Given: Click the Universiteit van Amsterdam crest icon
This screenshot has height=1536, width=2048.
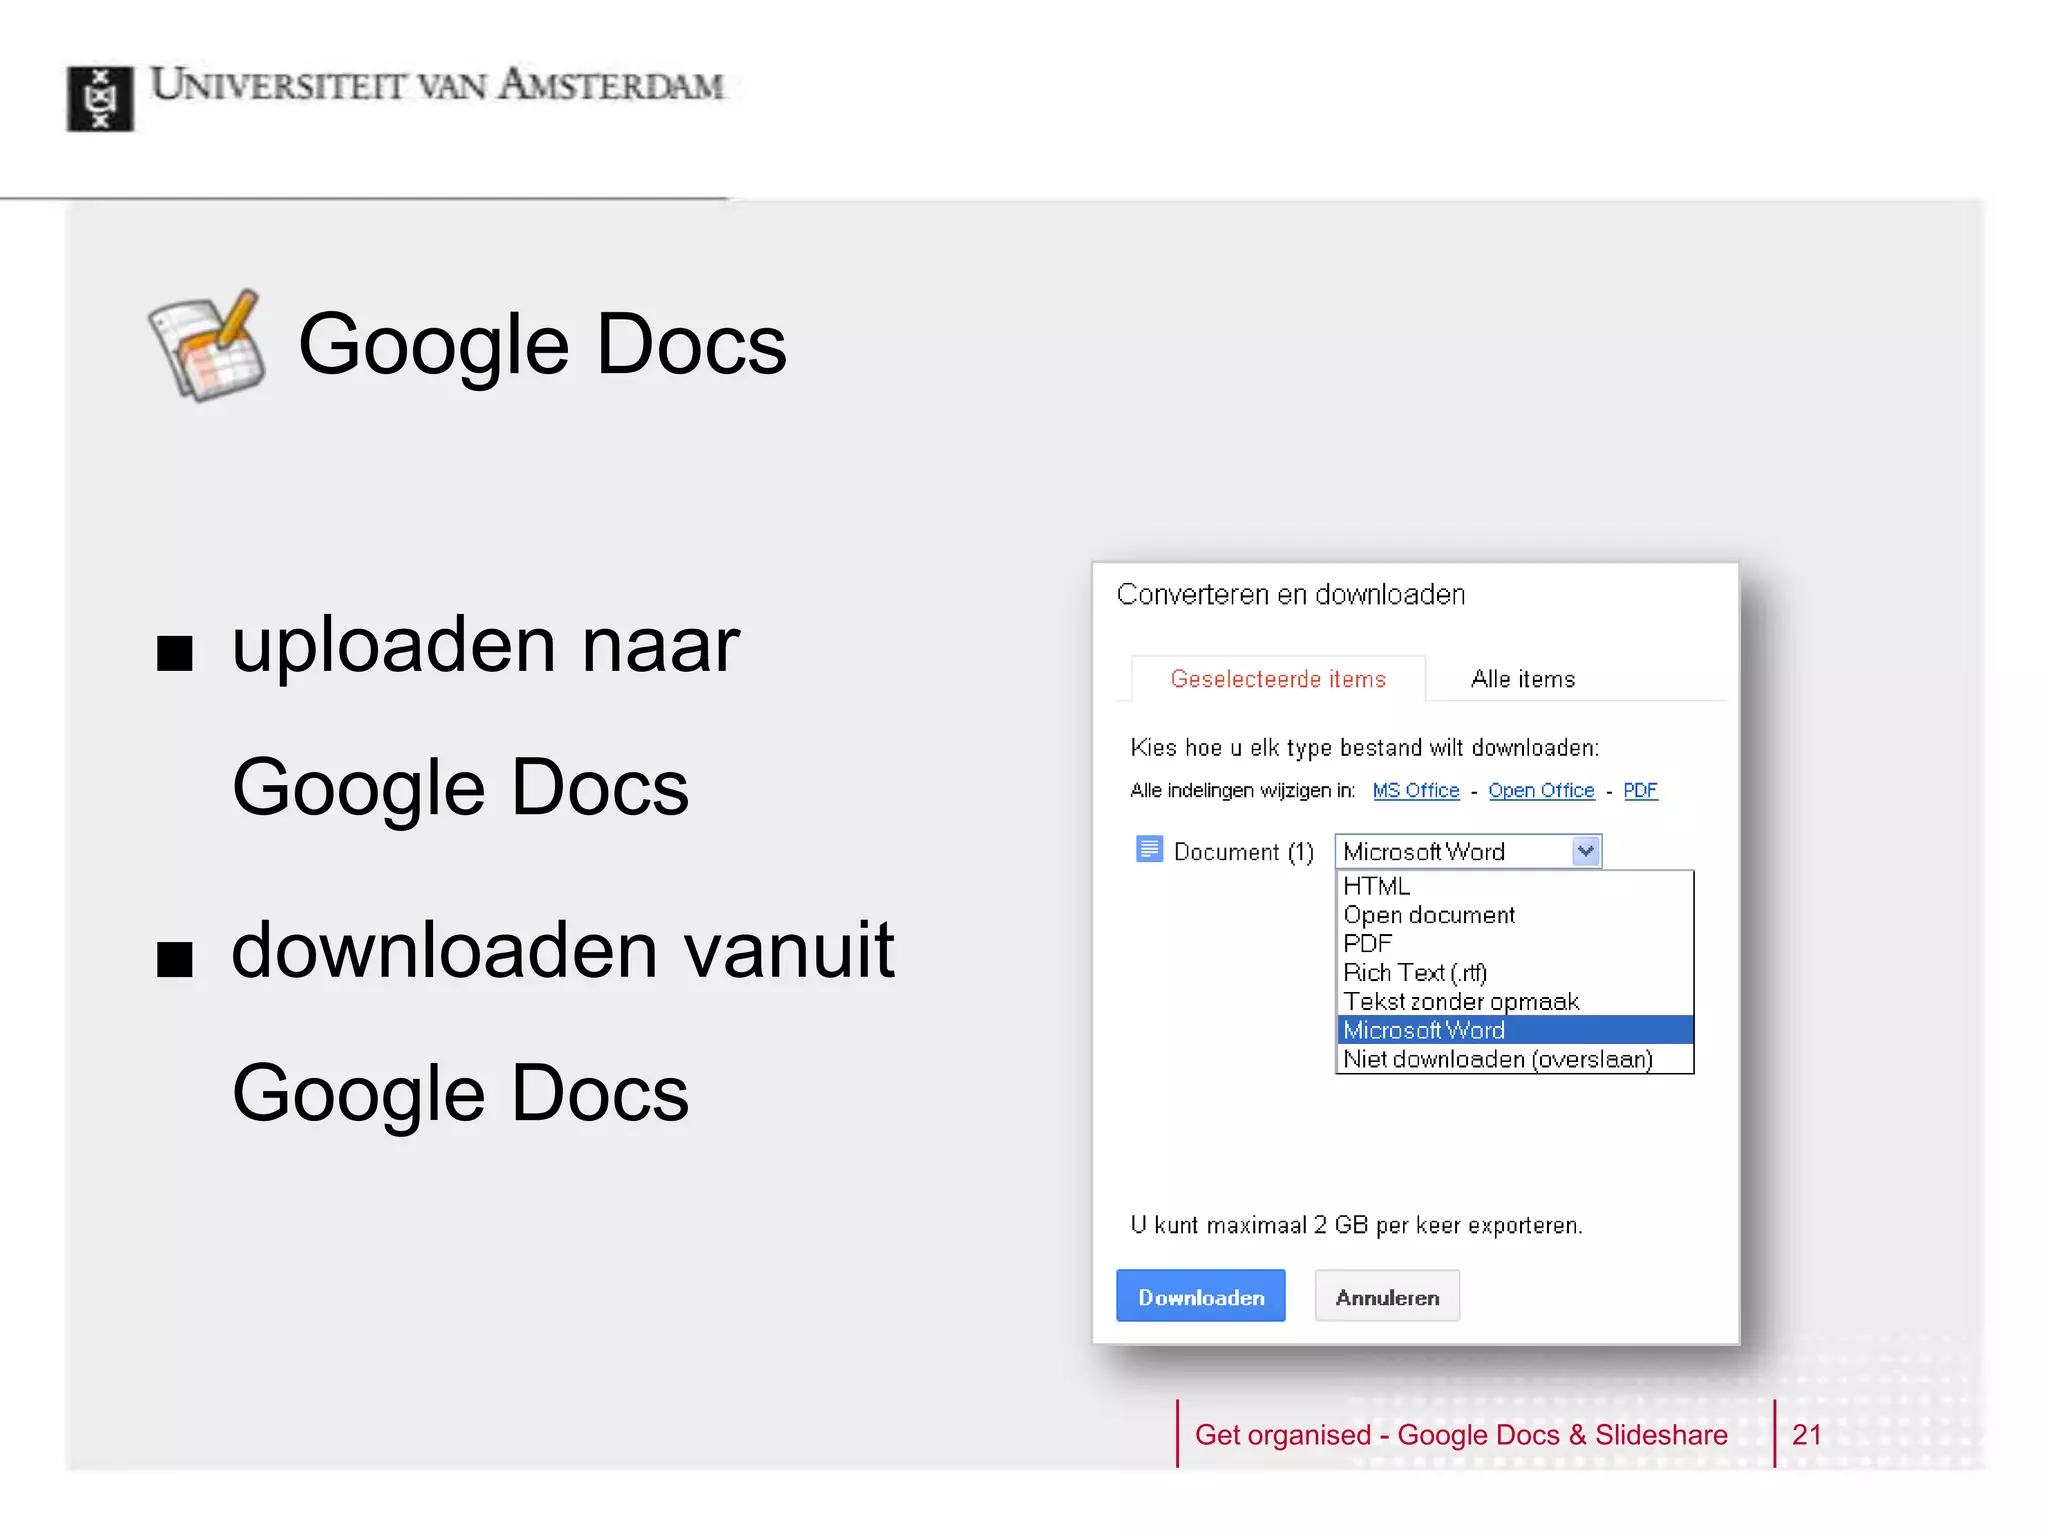Looking at the screenshot, I should tap(100, 98).
